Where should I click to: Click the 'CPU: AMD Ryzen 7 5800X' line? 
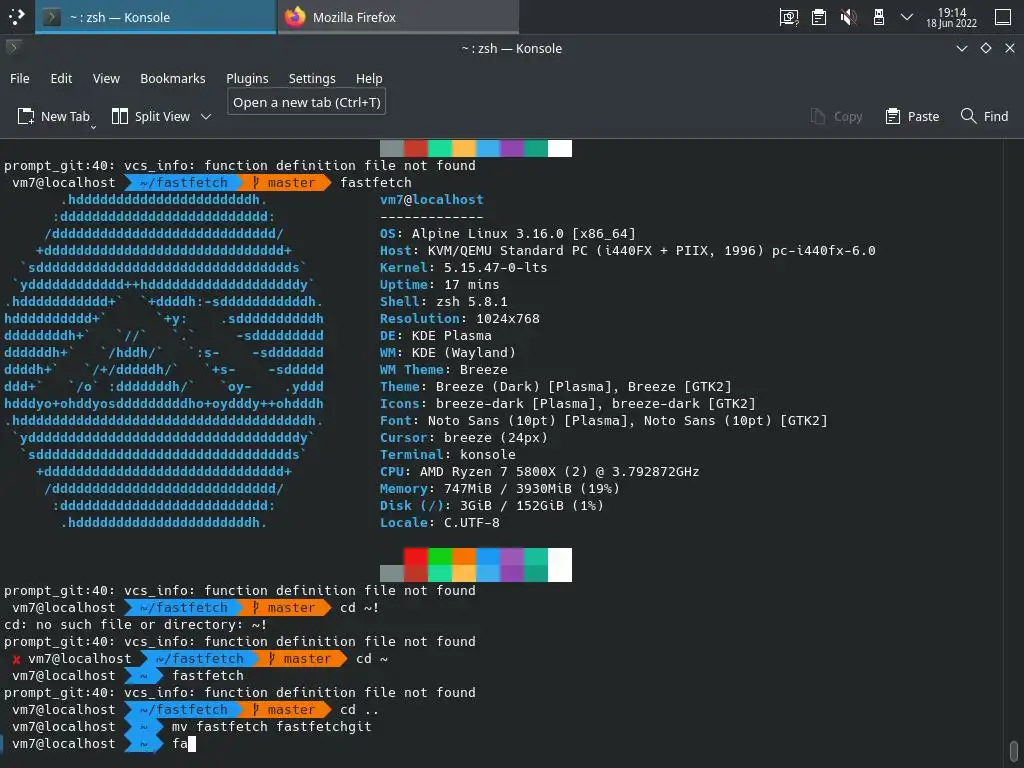539,471
